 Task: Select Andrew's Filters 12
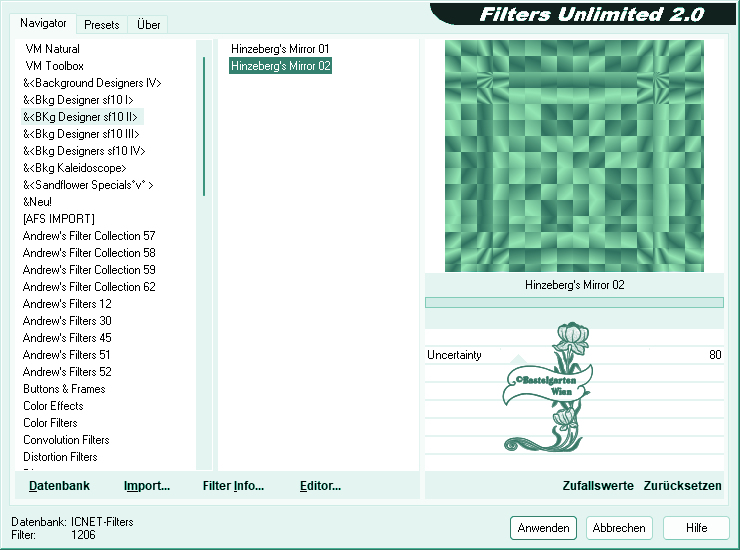tap(67, 304)
